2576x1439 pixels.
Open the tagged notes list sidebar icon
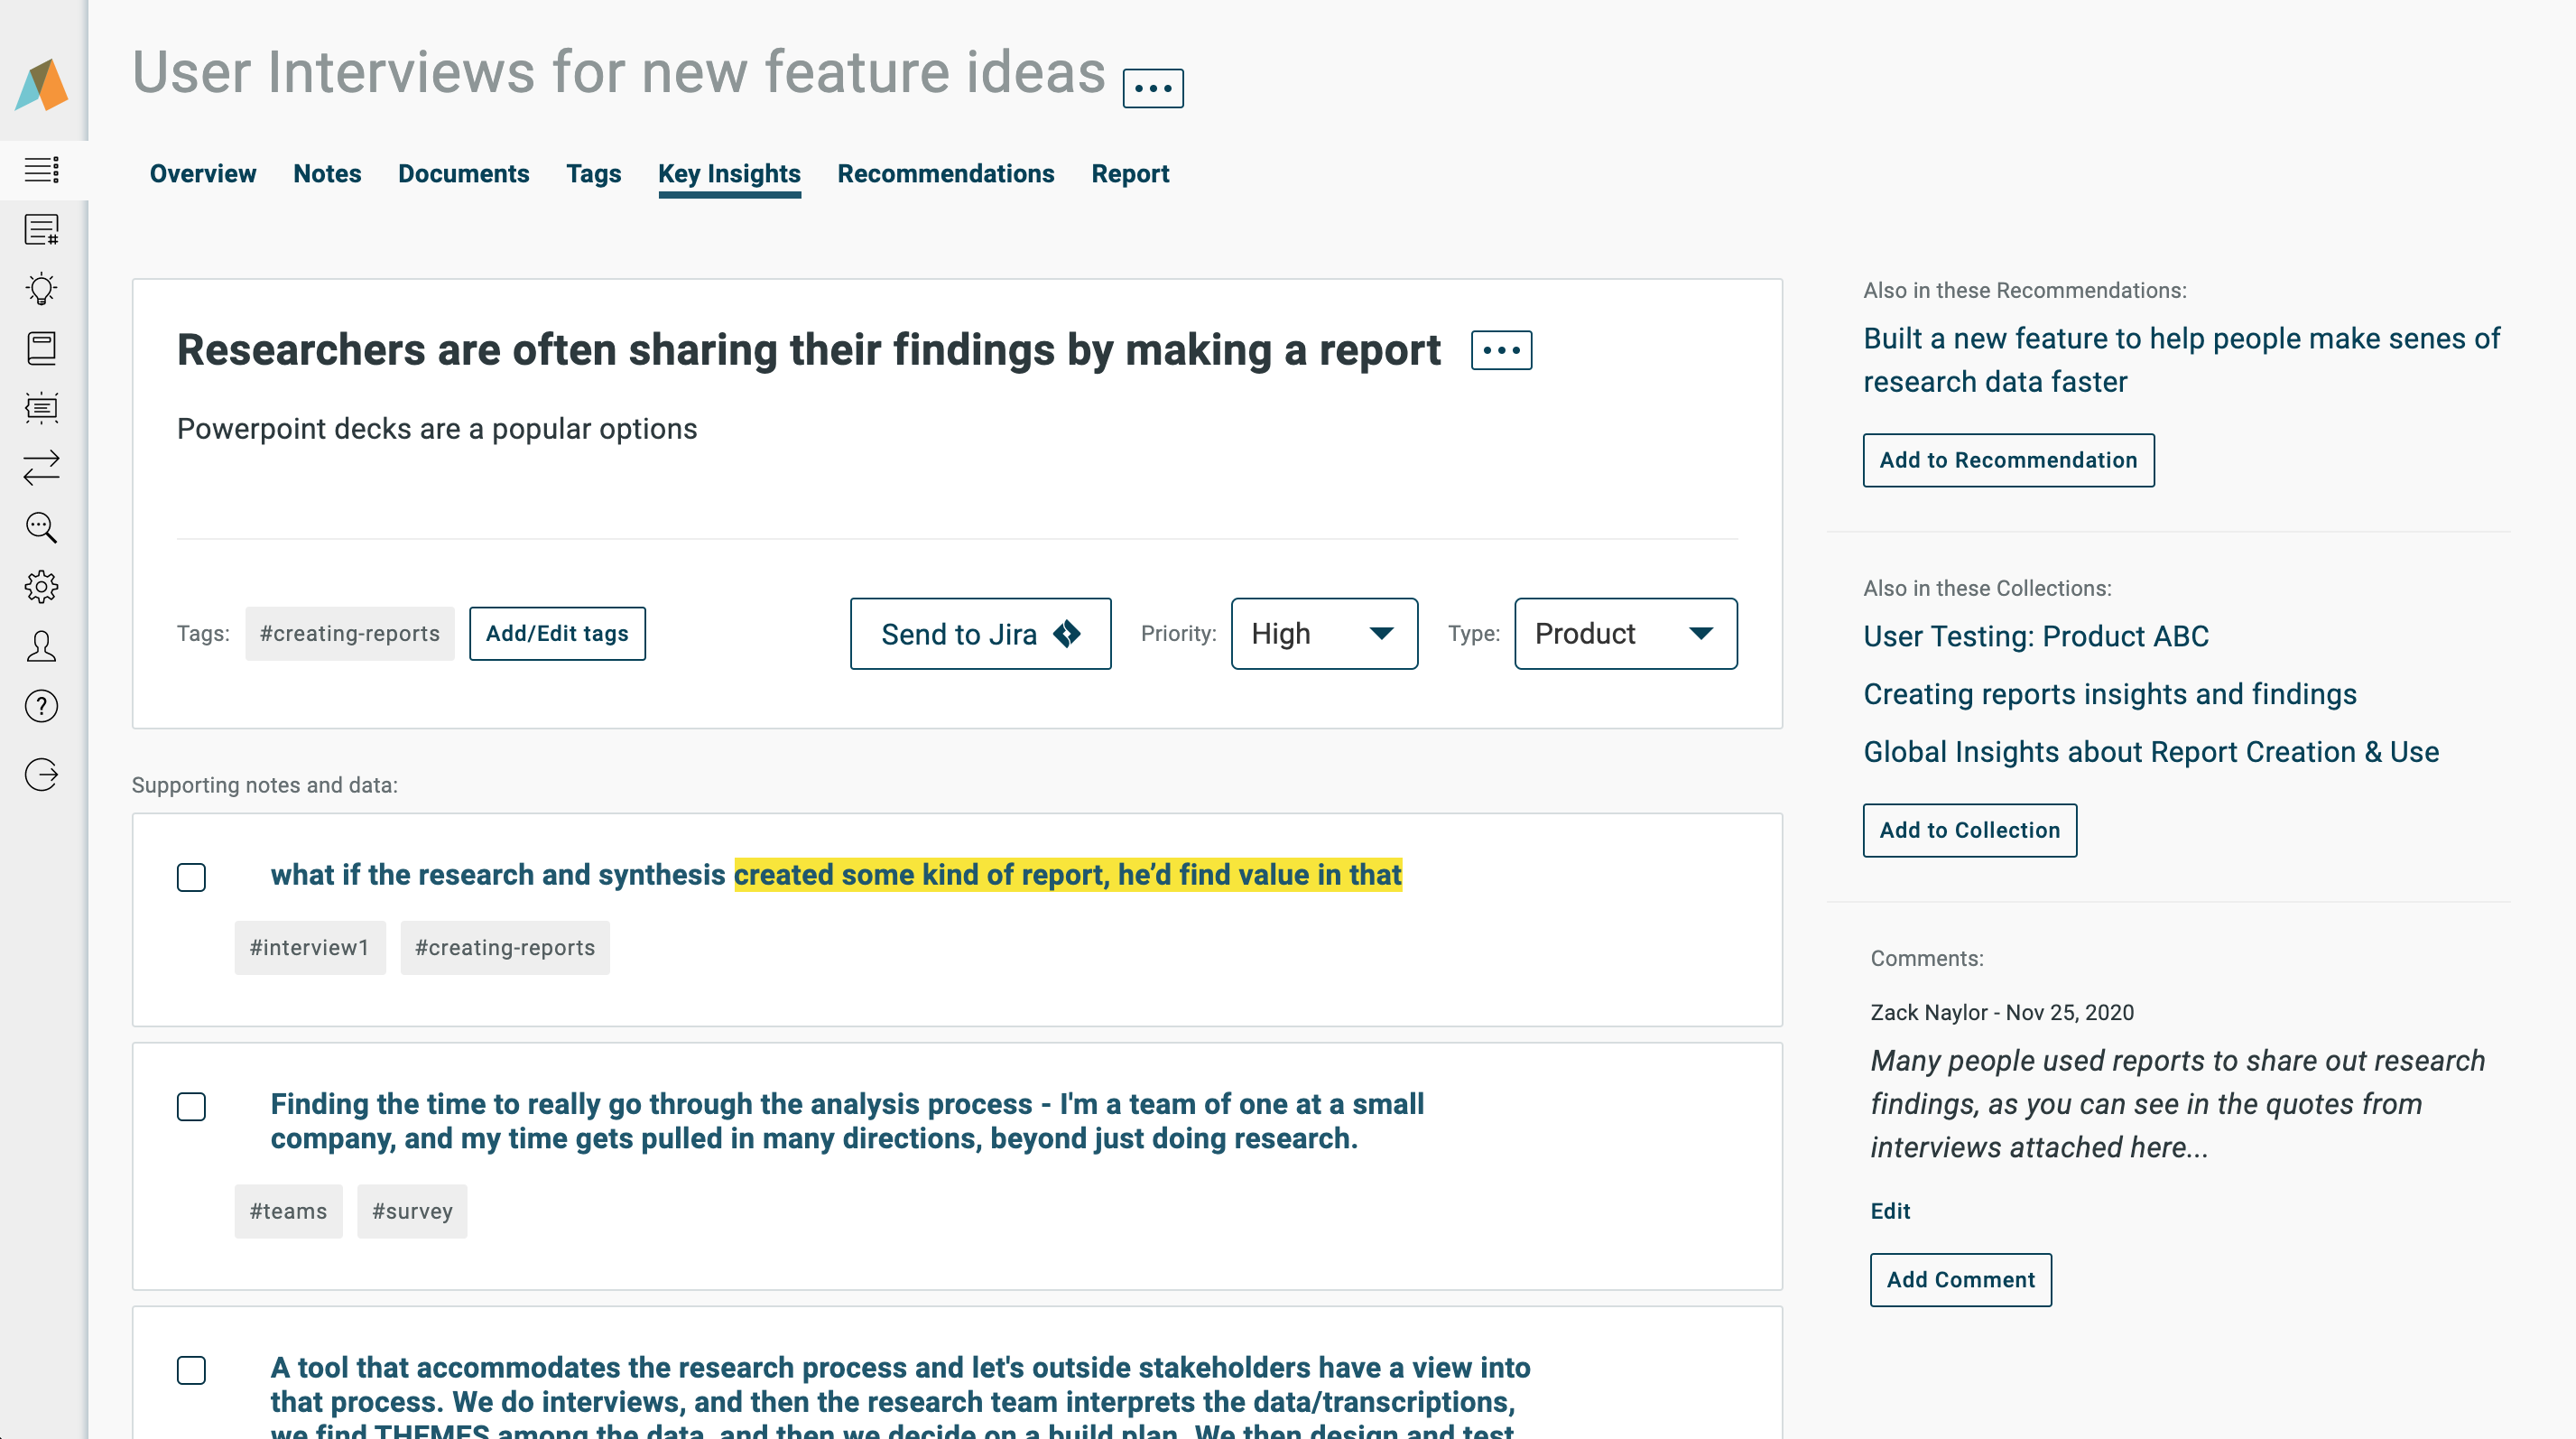(x=41, y=229)
